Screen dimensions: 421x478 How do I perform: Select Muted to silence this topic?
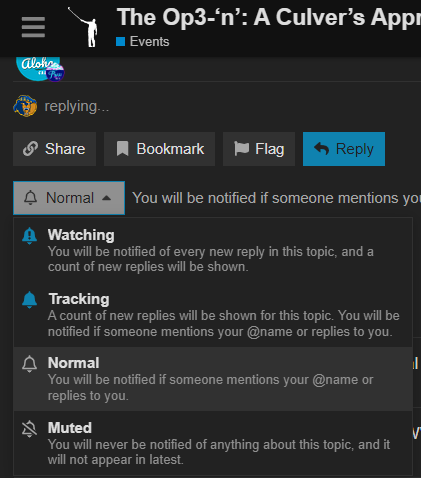tap(213, 443)
